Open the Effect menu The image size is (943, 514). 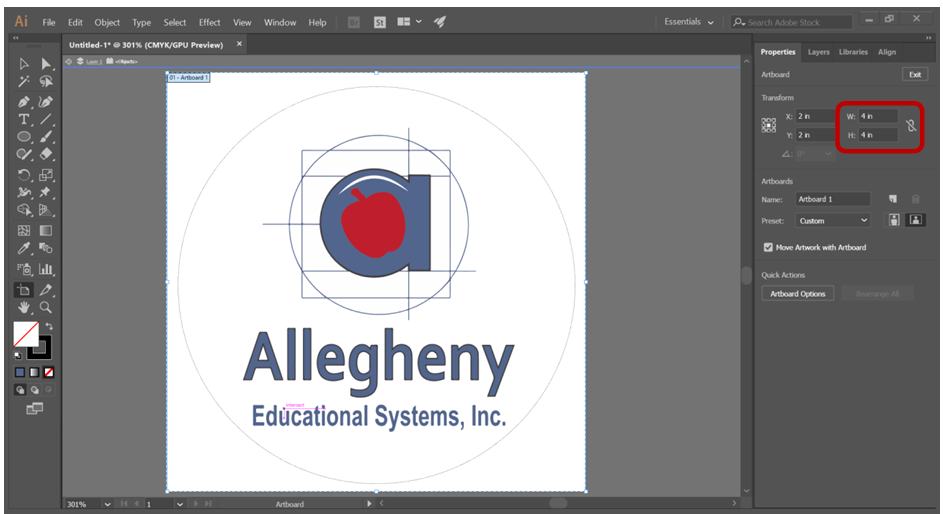[209, 22]
